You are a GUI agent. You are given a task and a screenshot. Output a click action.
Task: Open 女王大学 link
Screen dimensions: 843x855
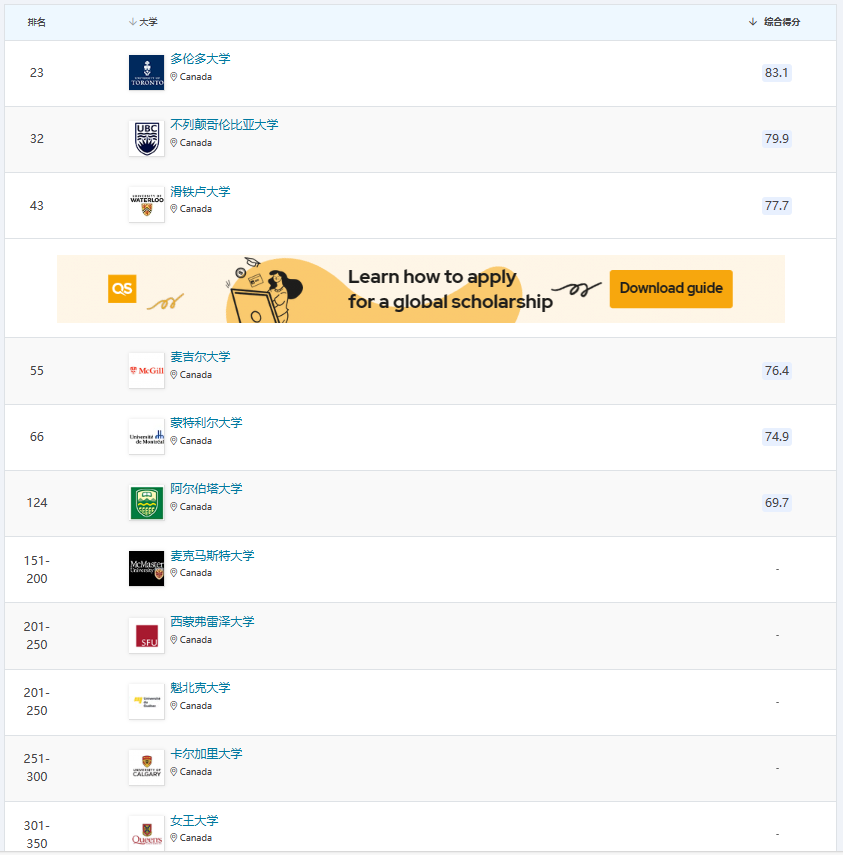[194, 820]
